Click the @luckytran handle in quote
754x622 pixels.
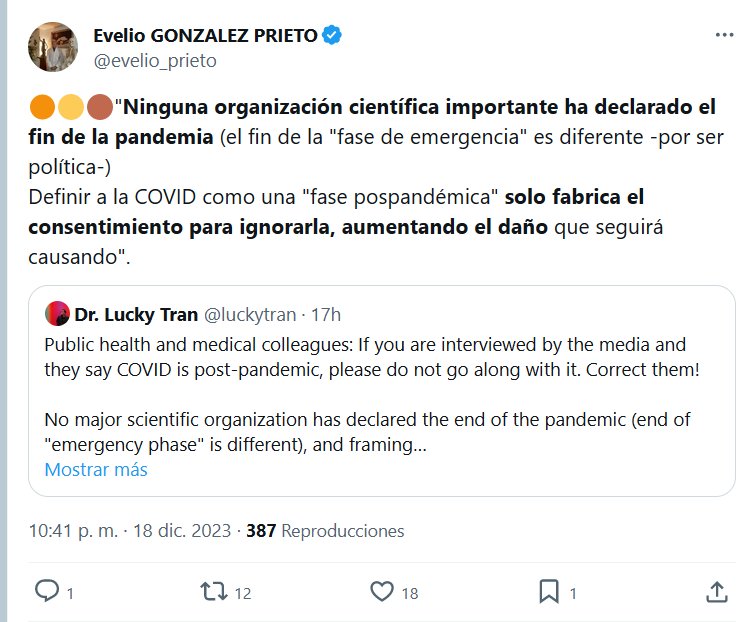coord(250,315)
